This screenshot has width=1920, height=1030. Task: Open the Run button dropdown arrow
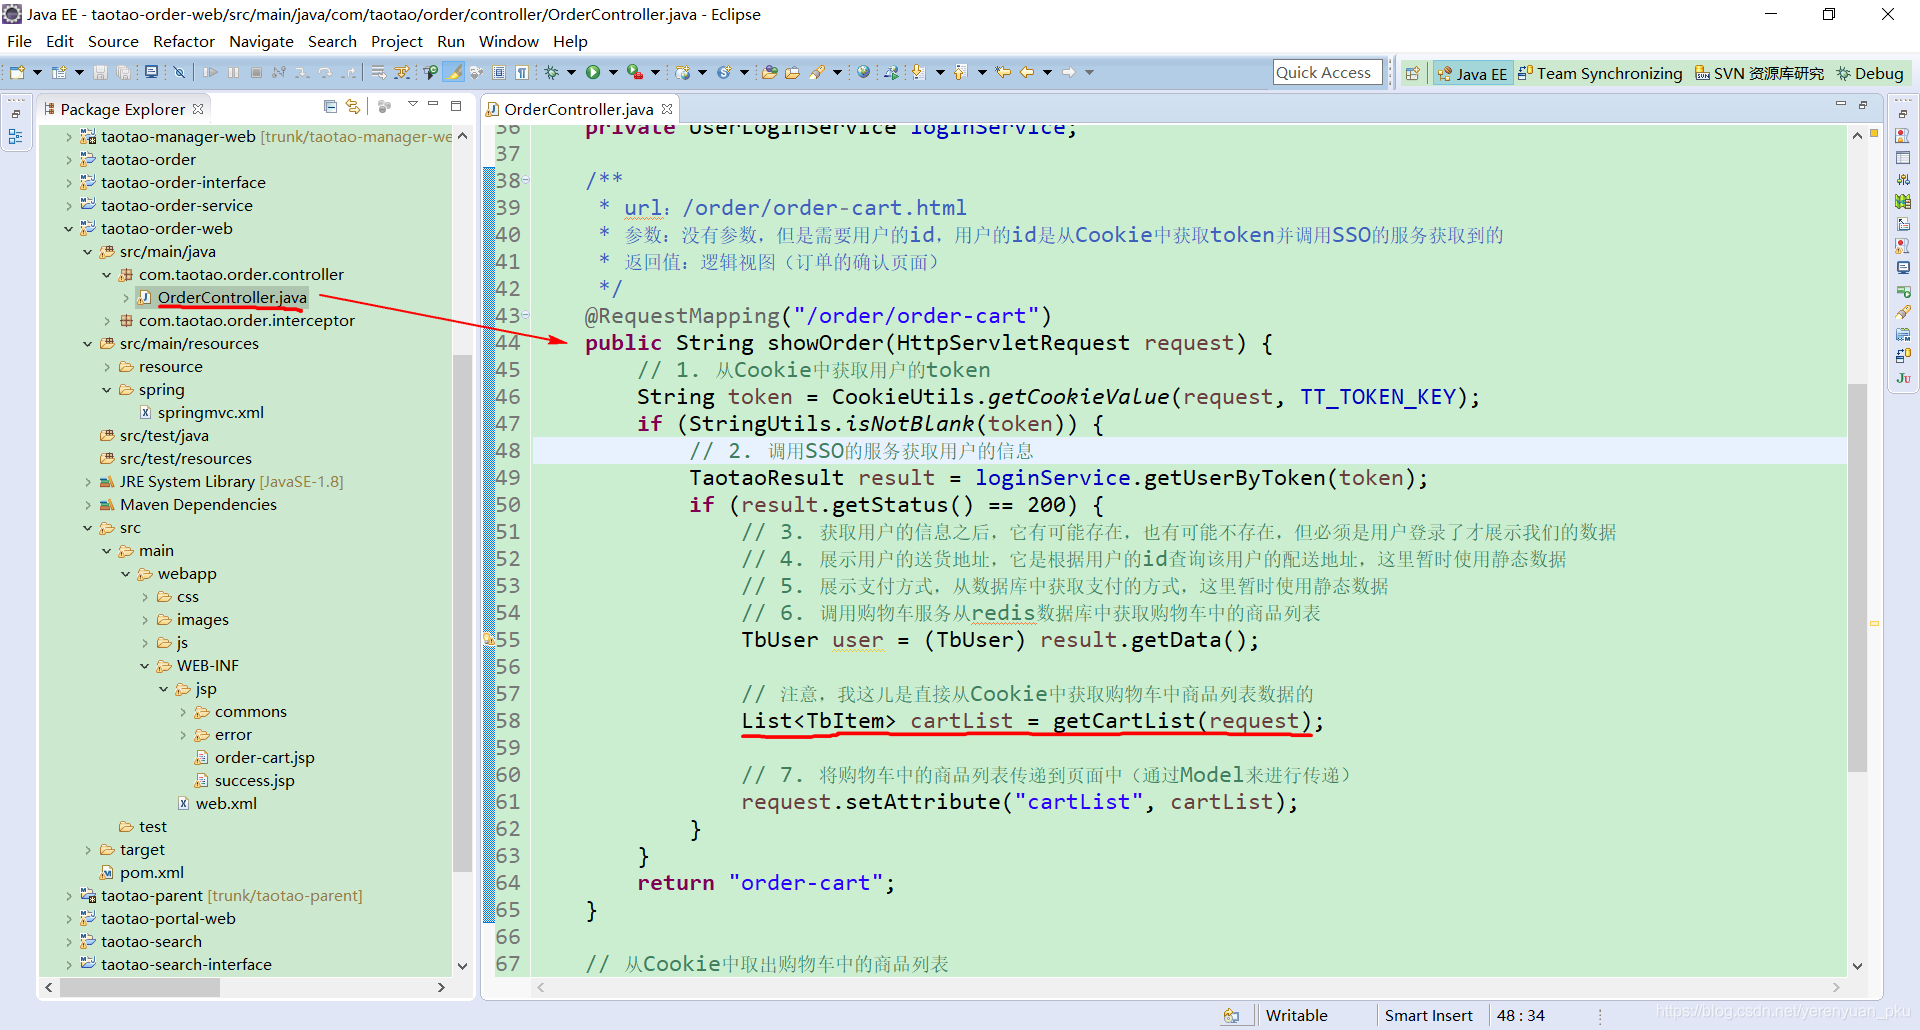[613, 72]
